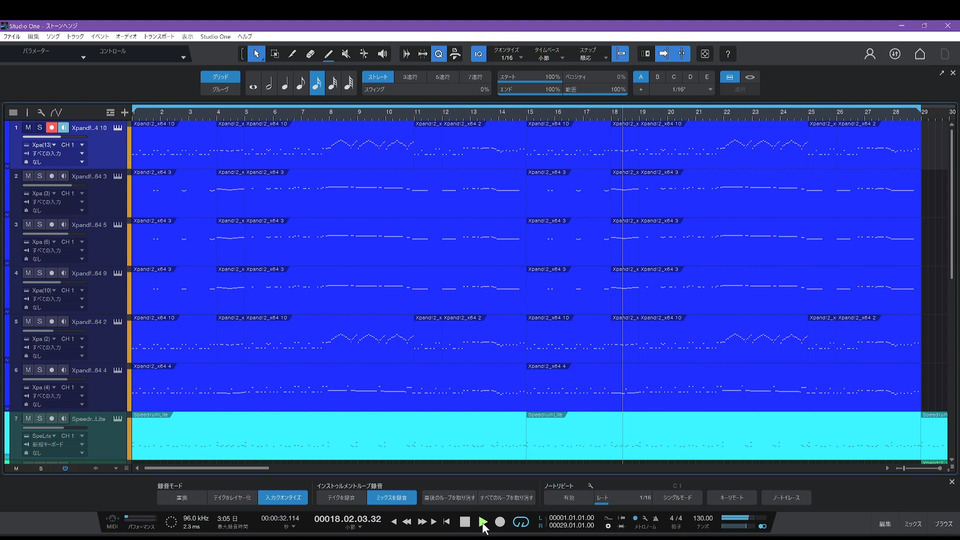Viewport: 960px width, 540px height.
Task: Select the Arrow tool in the toolbar
Action: click(256, 54)
